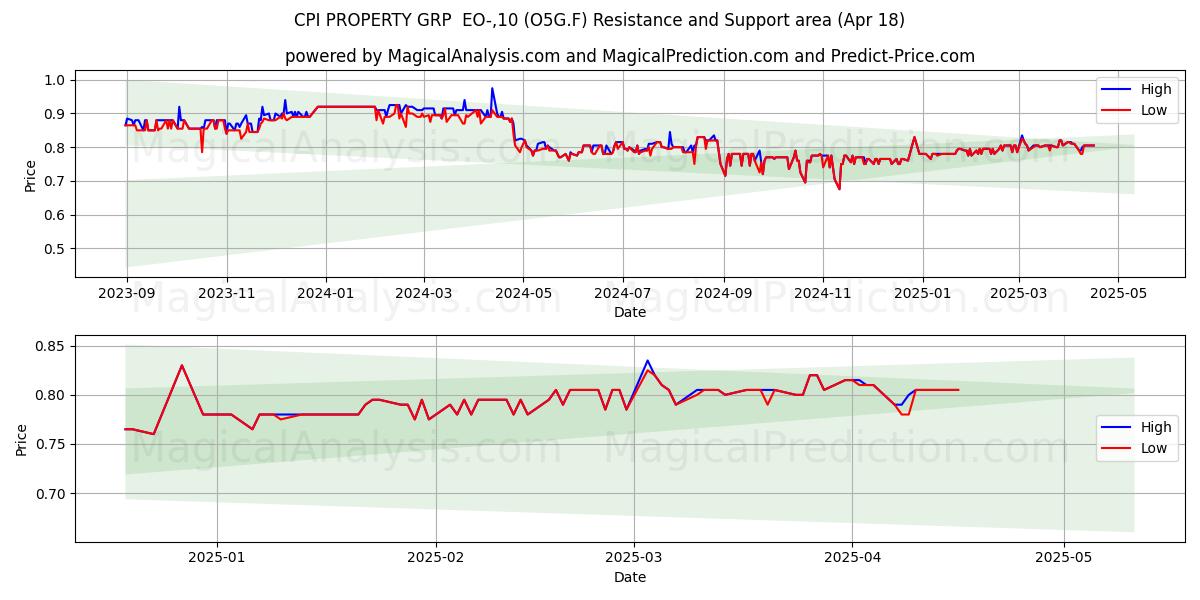Click the lower chart's '2025-05' date label
This screenshot has height=600, width=1200.
click(x=1065, y=559)
